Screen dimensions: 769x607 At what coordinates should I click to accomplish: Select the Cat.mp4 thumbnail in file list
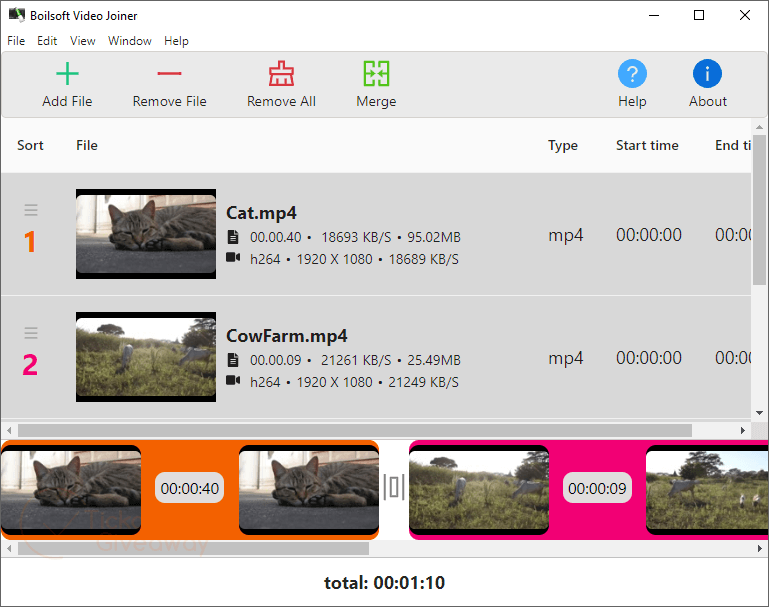(x=146, y=234)
